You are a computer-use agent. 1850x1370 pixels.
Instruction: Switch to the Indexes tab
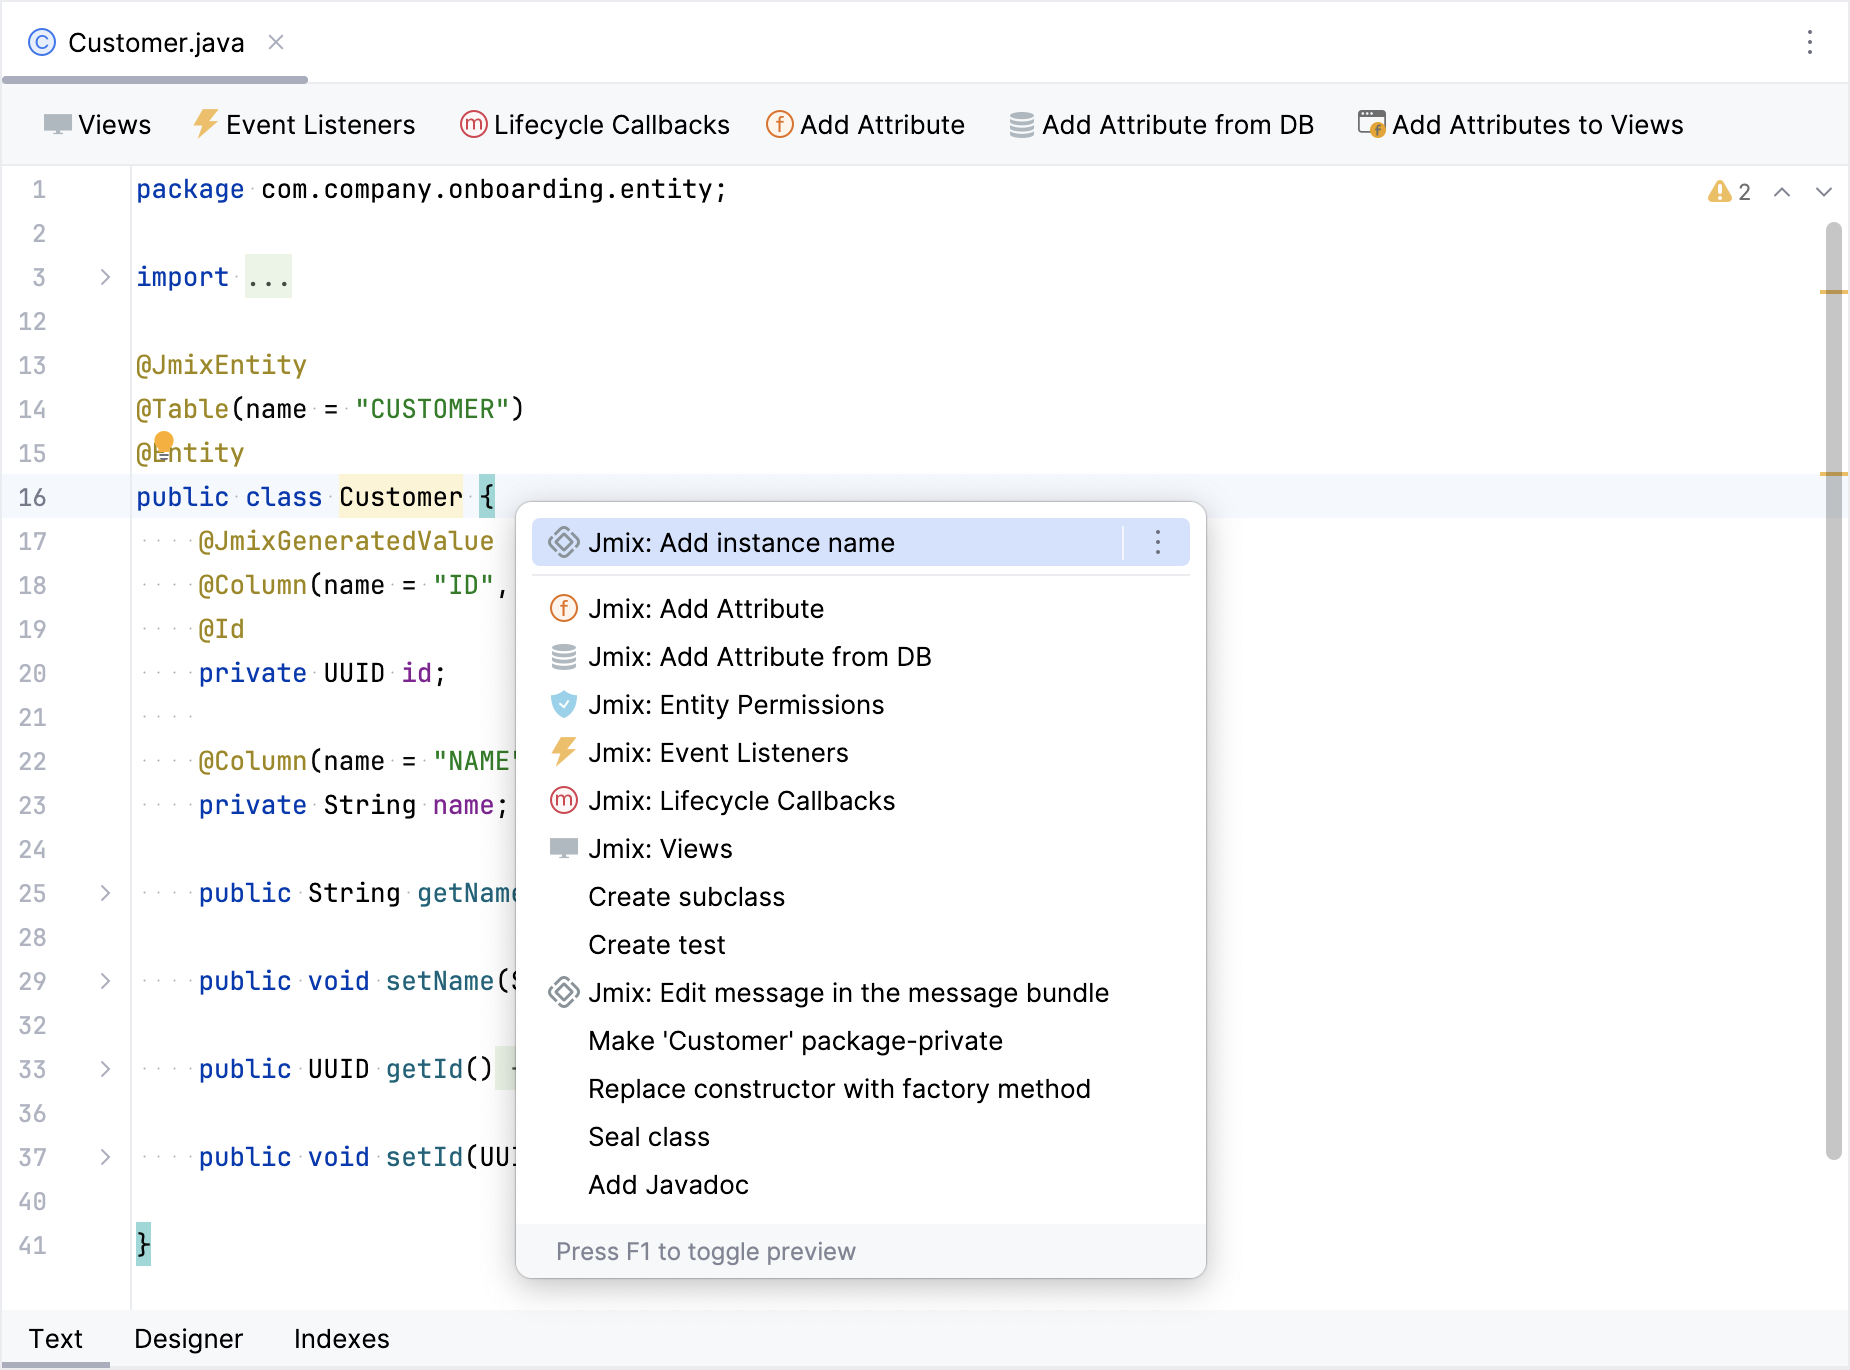coord(341,1338)
